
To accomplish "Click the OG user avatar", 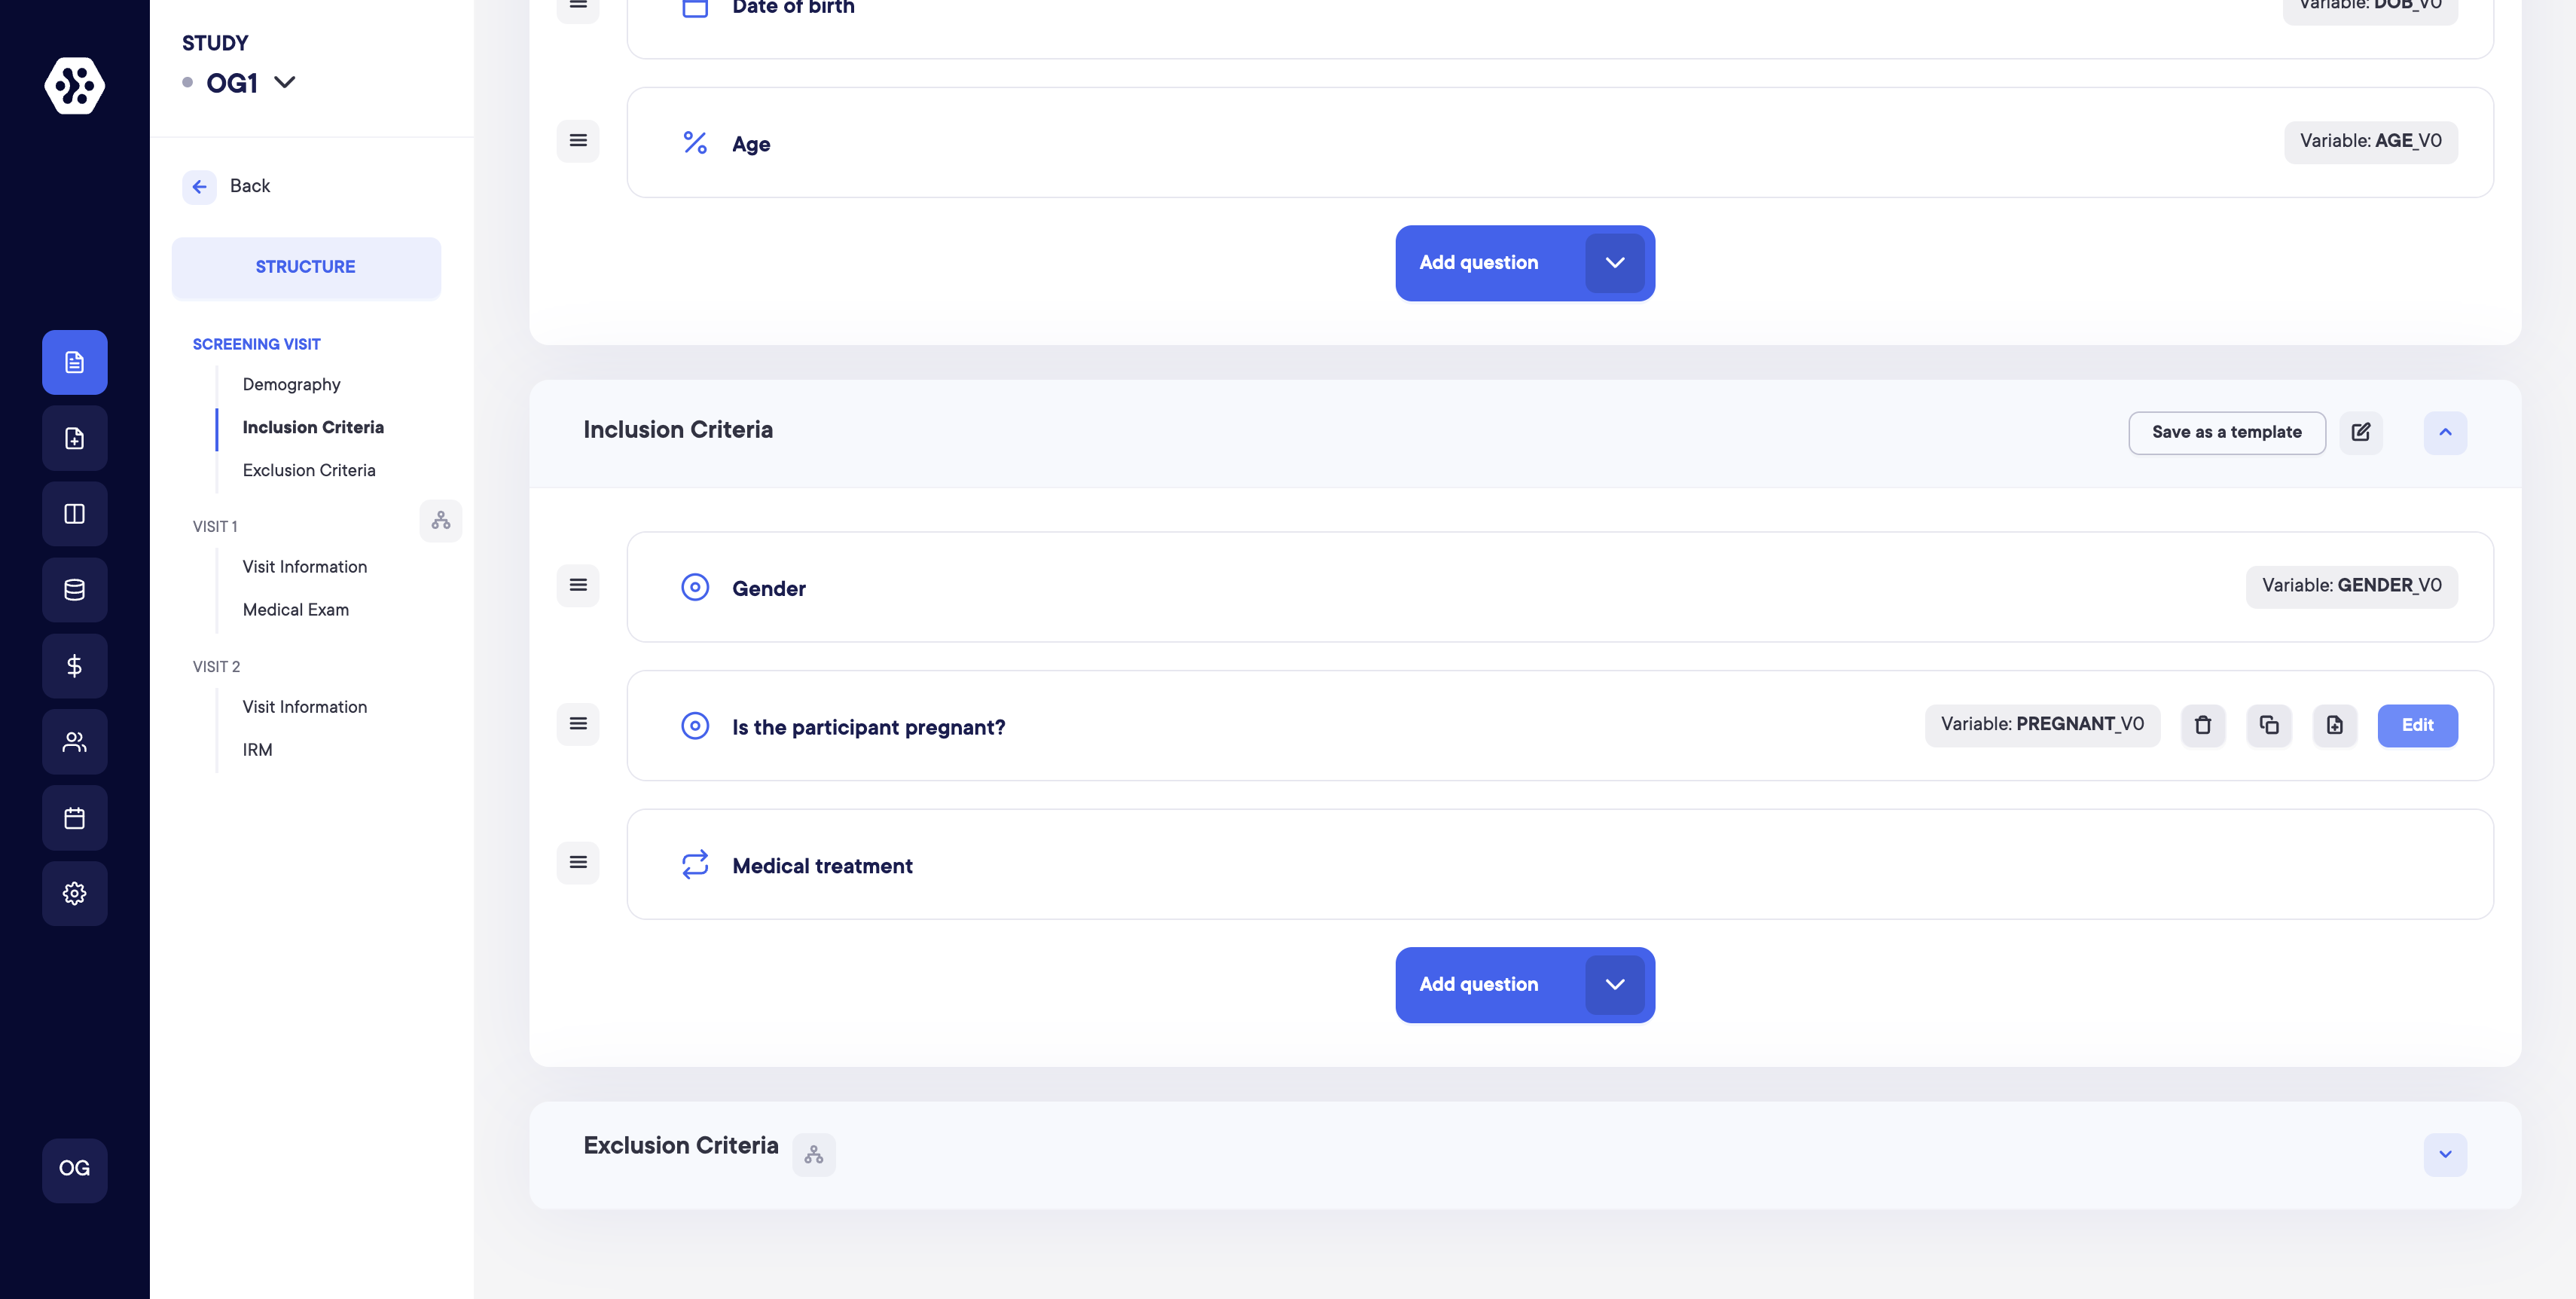I will 75,1169.
